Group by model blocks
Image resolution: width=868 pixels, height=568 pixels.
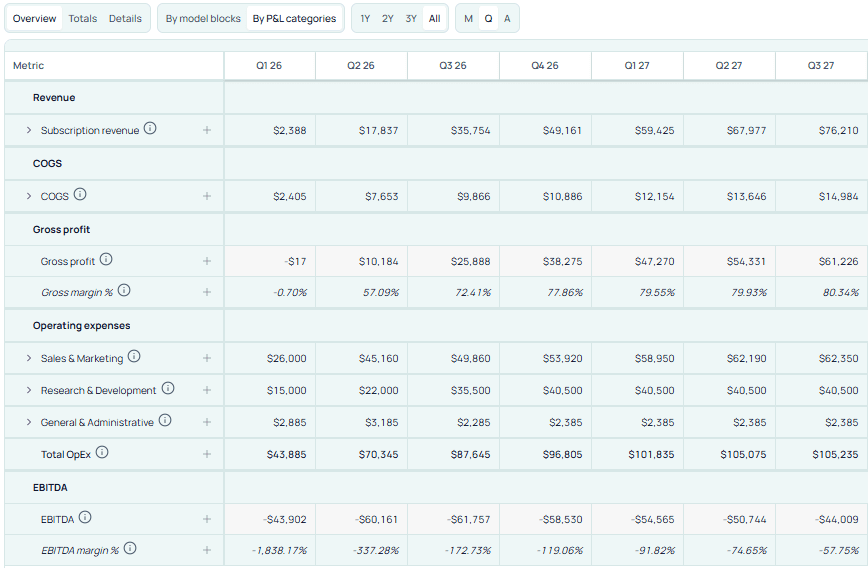203,18
